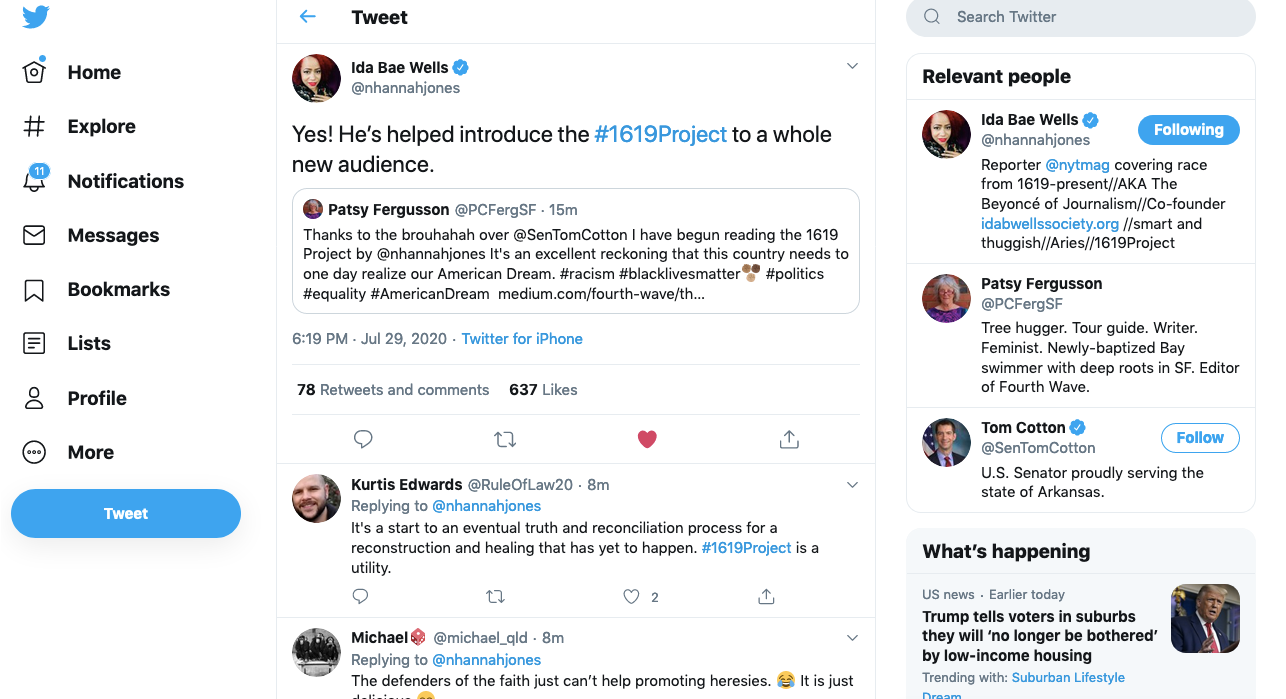This screenshot has height=699, width=1286.
Task: Reply to Ida Bae Wells' tweet
Action: tap(363, 439)
